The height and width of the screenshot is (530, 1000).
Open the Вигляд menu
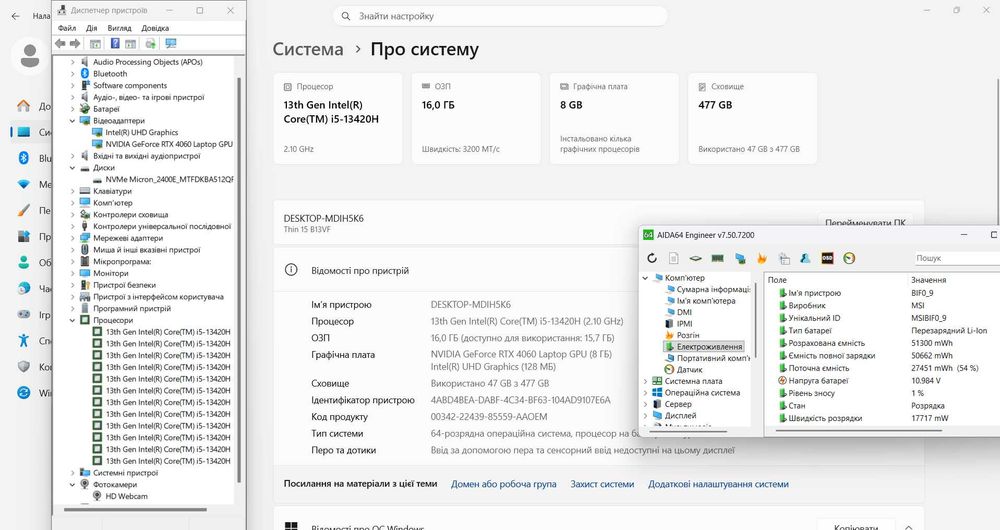pos(119,28)
